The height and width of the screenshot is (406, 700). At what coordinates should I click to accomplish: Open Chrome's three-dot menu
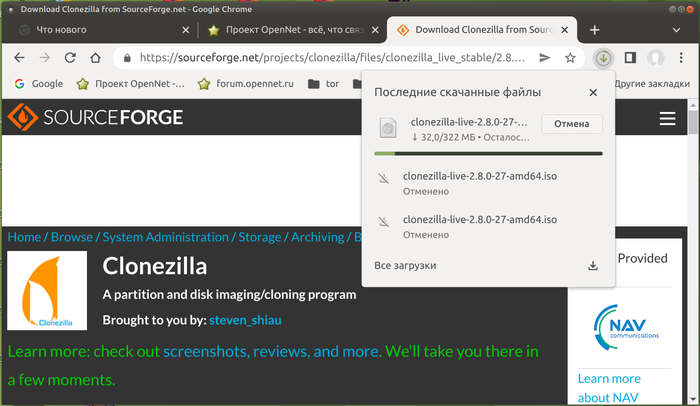pos(681,58)
